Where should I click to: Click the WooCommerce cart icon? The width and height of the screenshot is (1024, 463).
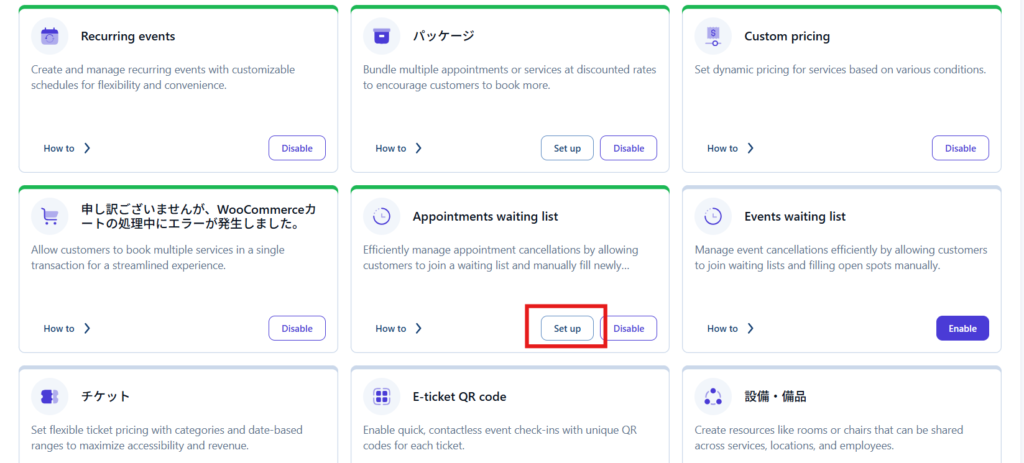[x=50, y=216]
